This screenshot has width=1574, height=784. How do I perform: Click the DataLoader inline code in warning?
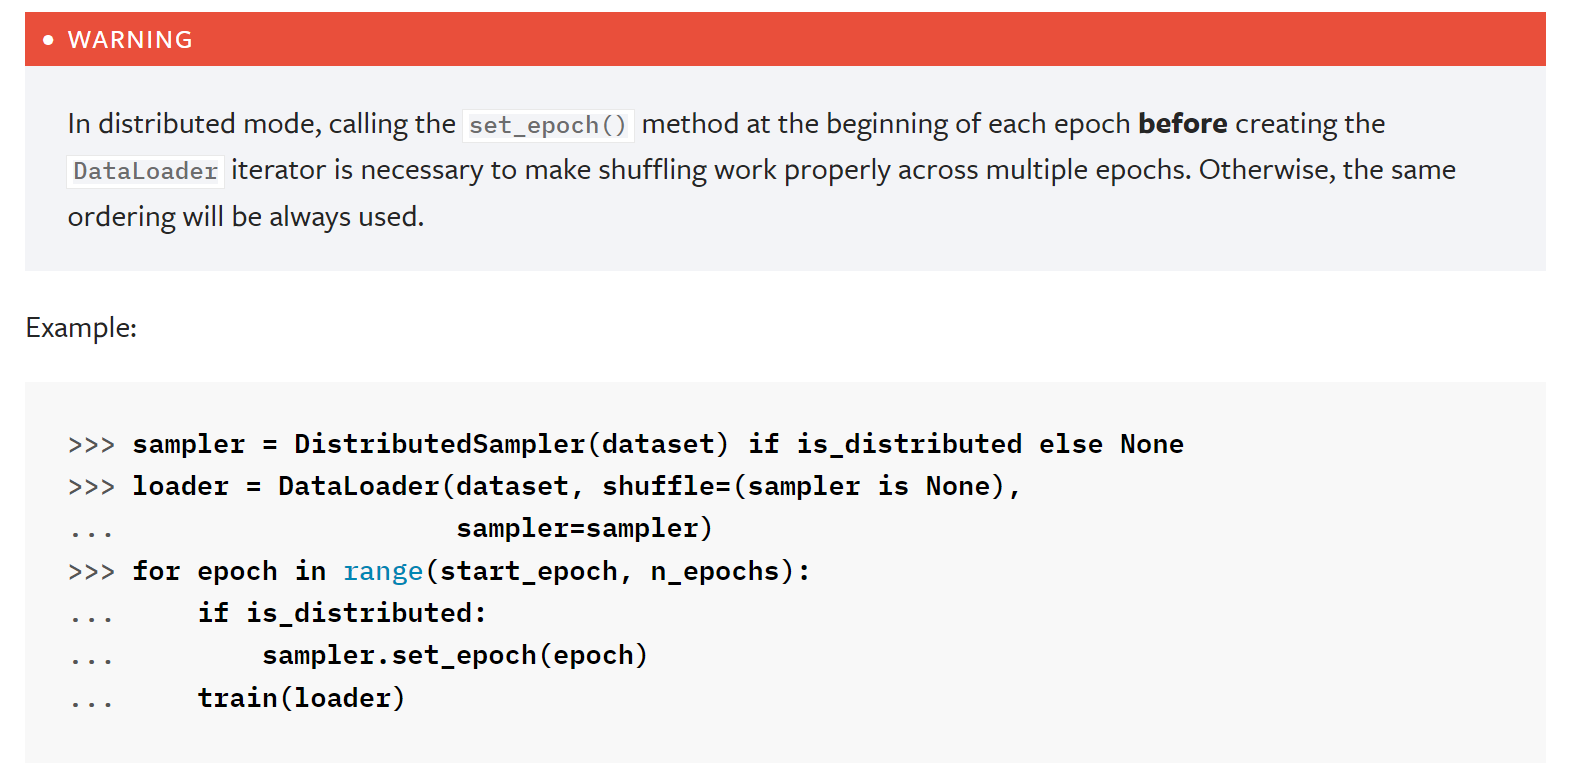(146, 171)
